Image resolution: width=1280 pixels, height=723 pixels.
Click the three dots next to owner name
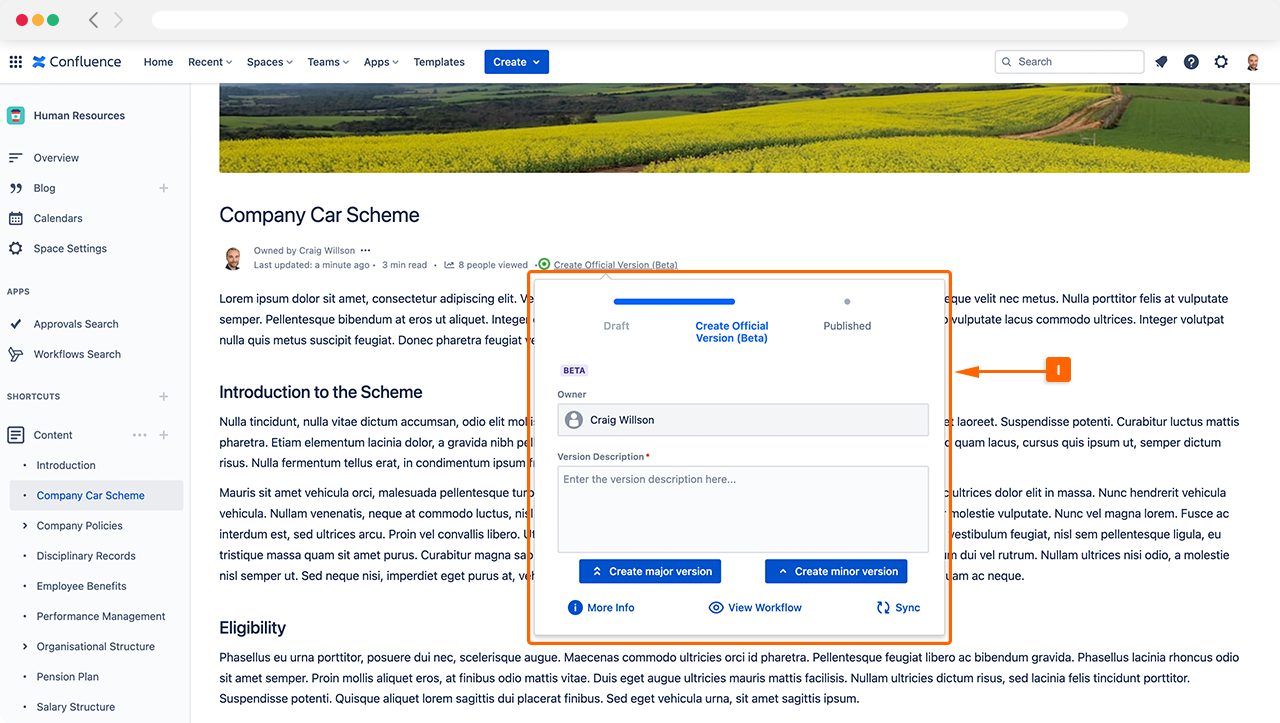point(366,250)
